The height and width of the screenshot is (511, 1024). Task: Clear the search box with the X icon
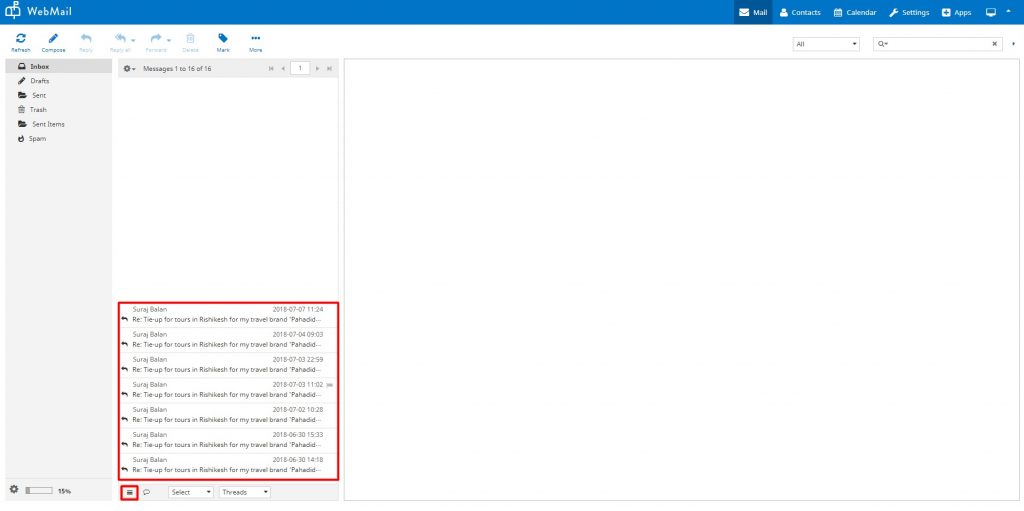[994, 44]
